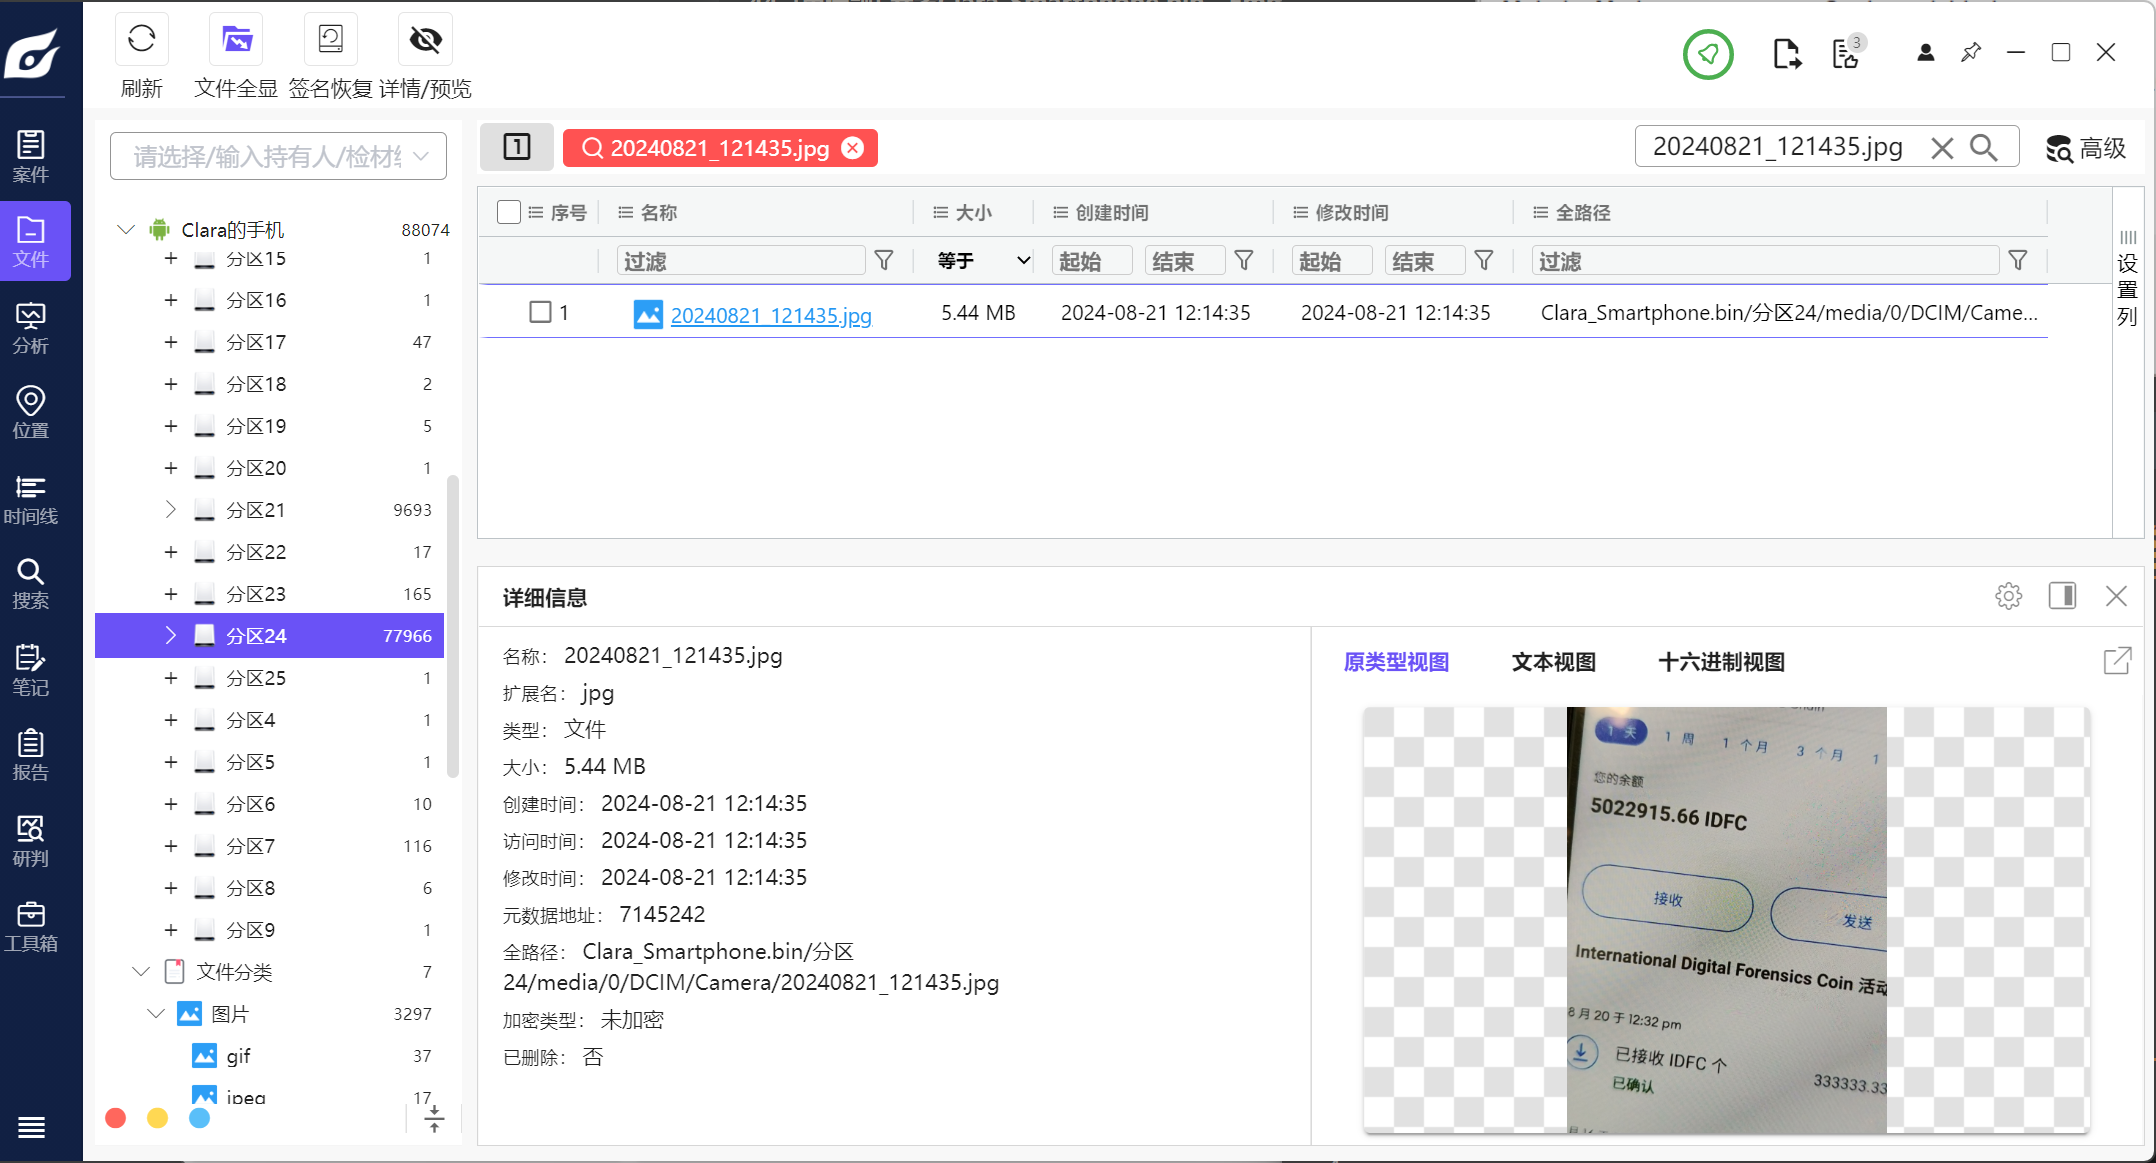
Task: Remove the 20240821_121435.jpg search tag
Action: pos(853,148)
